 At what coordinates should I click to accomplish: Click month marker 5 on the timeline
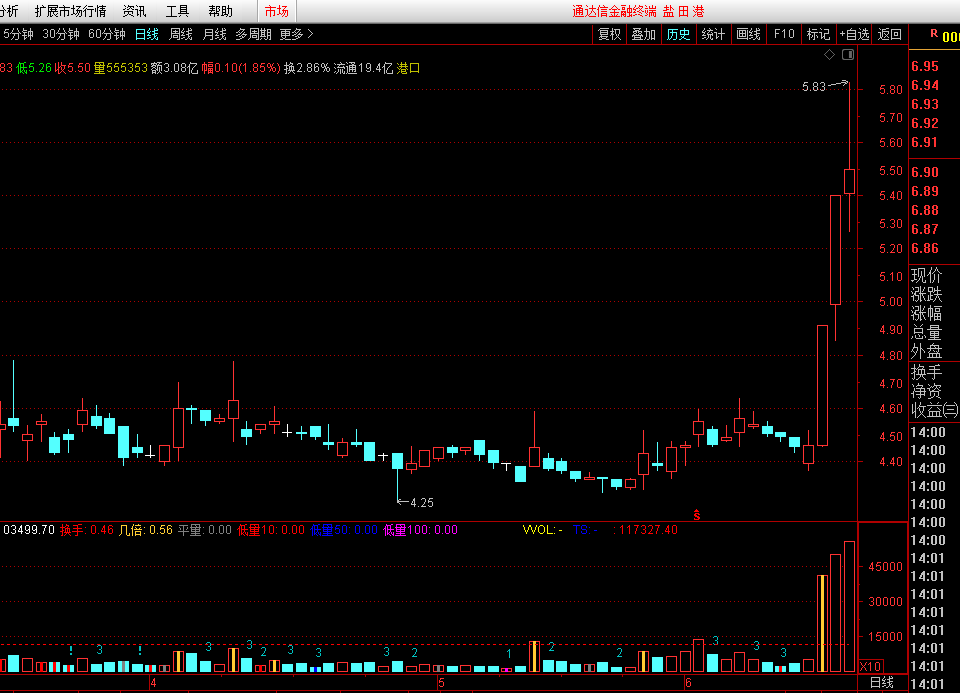coord(441,683)
